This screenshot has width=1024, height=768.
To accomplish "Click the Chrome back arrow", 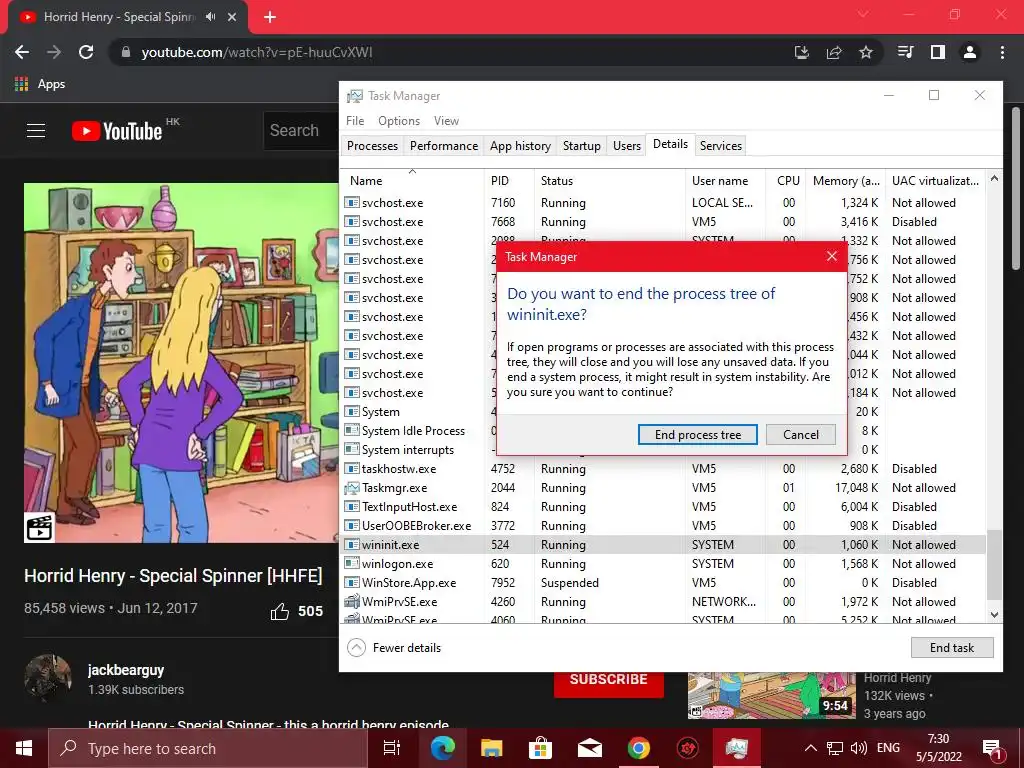I will 22,52.
